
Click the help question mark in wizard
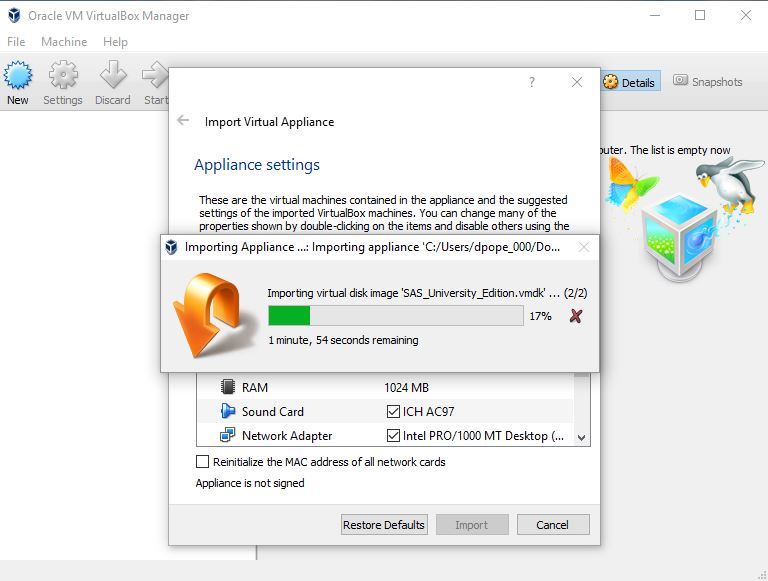click(x=532, y=82)
